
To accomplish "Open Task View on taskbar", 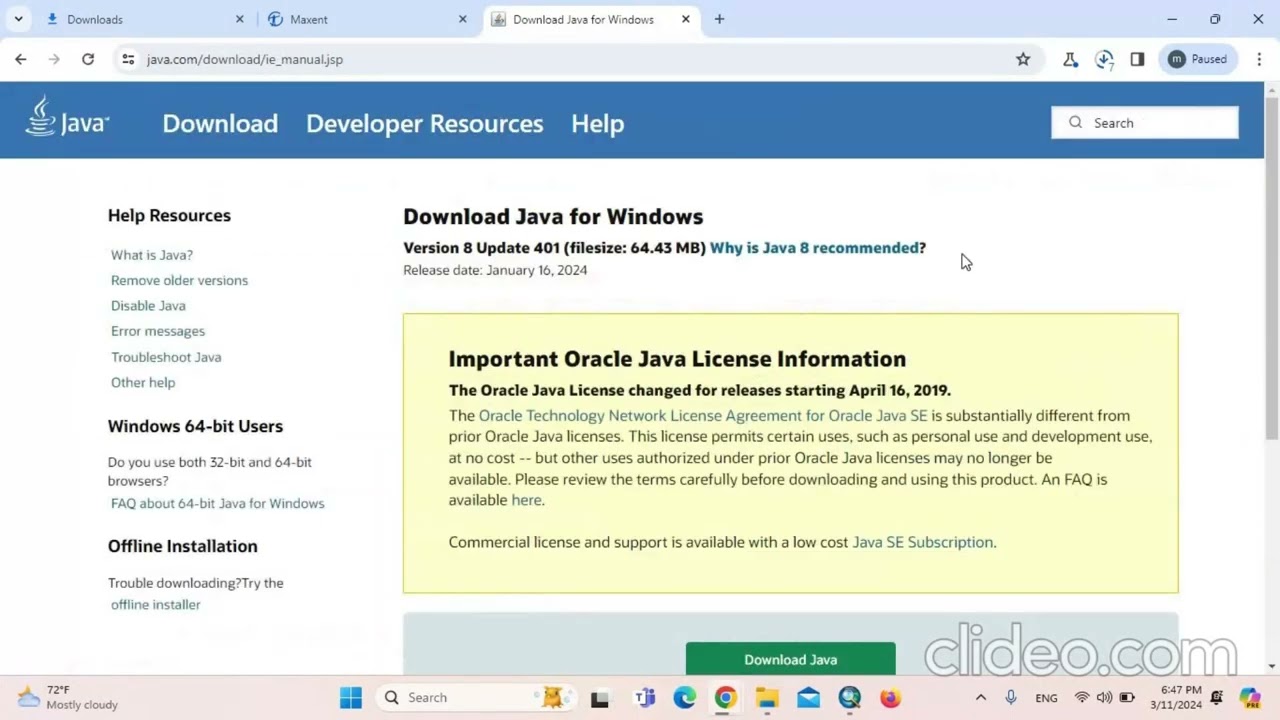I will 600,698.
